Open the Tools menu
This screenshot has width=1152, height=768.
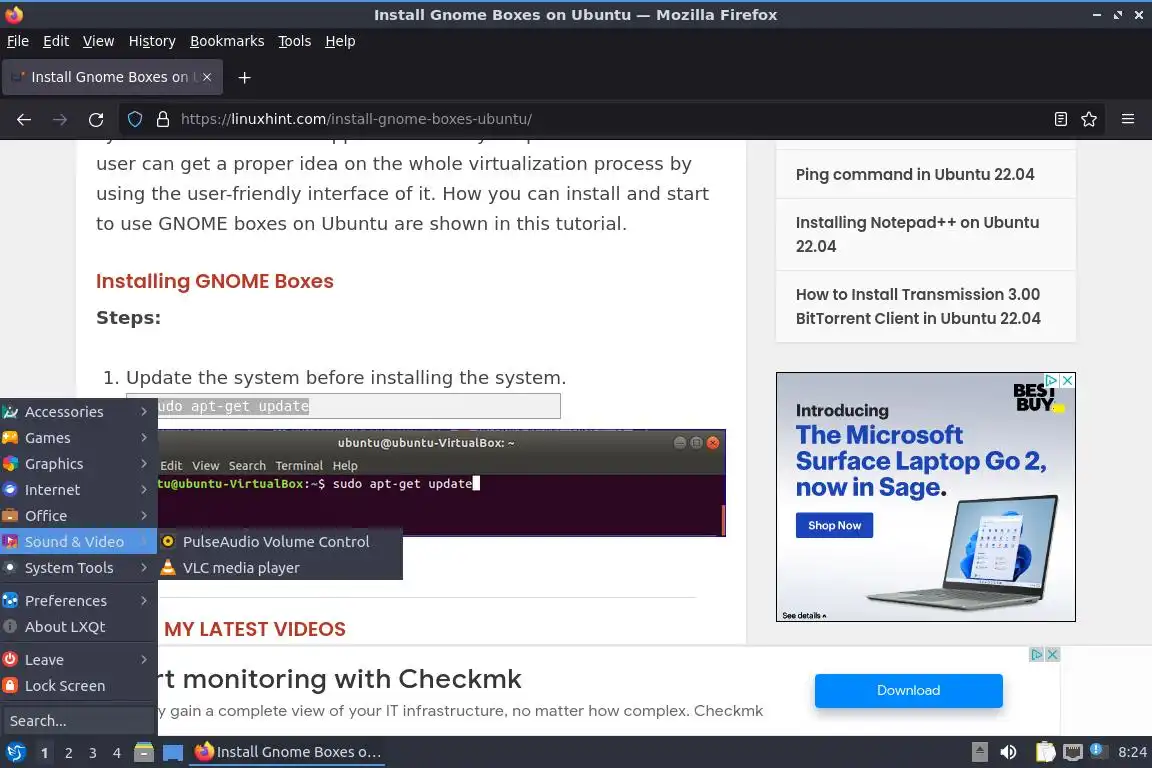(295, 41)
